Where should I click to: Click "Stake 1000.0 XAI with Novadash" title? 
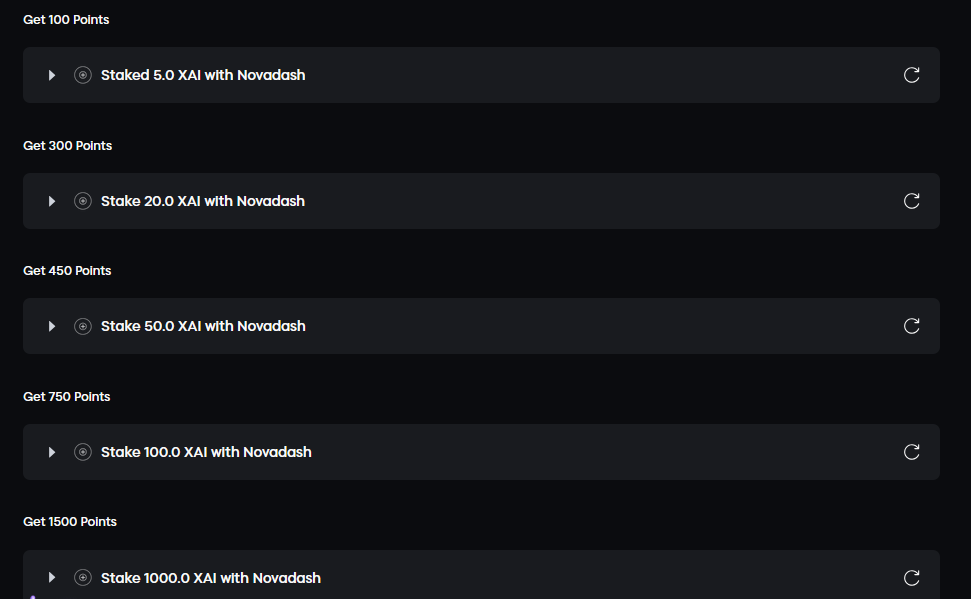[211, 578]
